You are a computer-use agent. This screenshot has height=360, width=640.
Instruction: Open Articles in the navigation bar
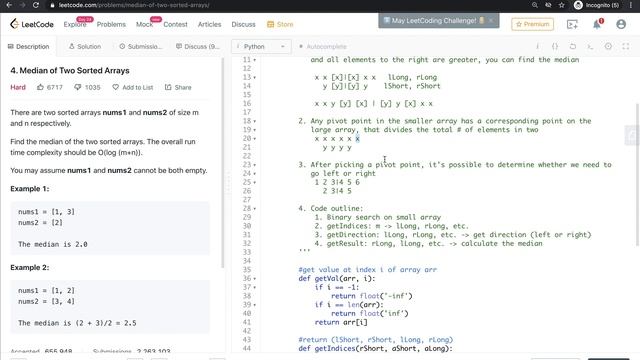pos(209,24)
